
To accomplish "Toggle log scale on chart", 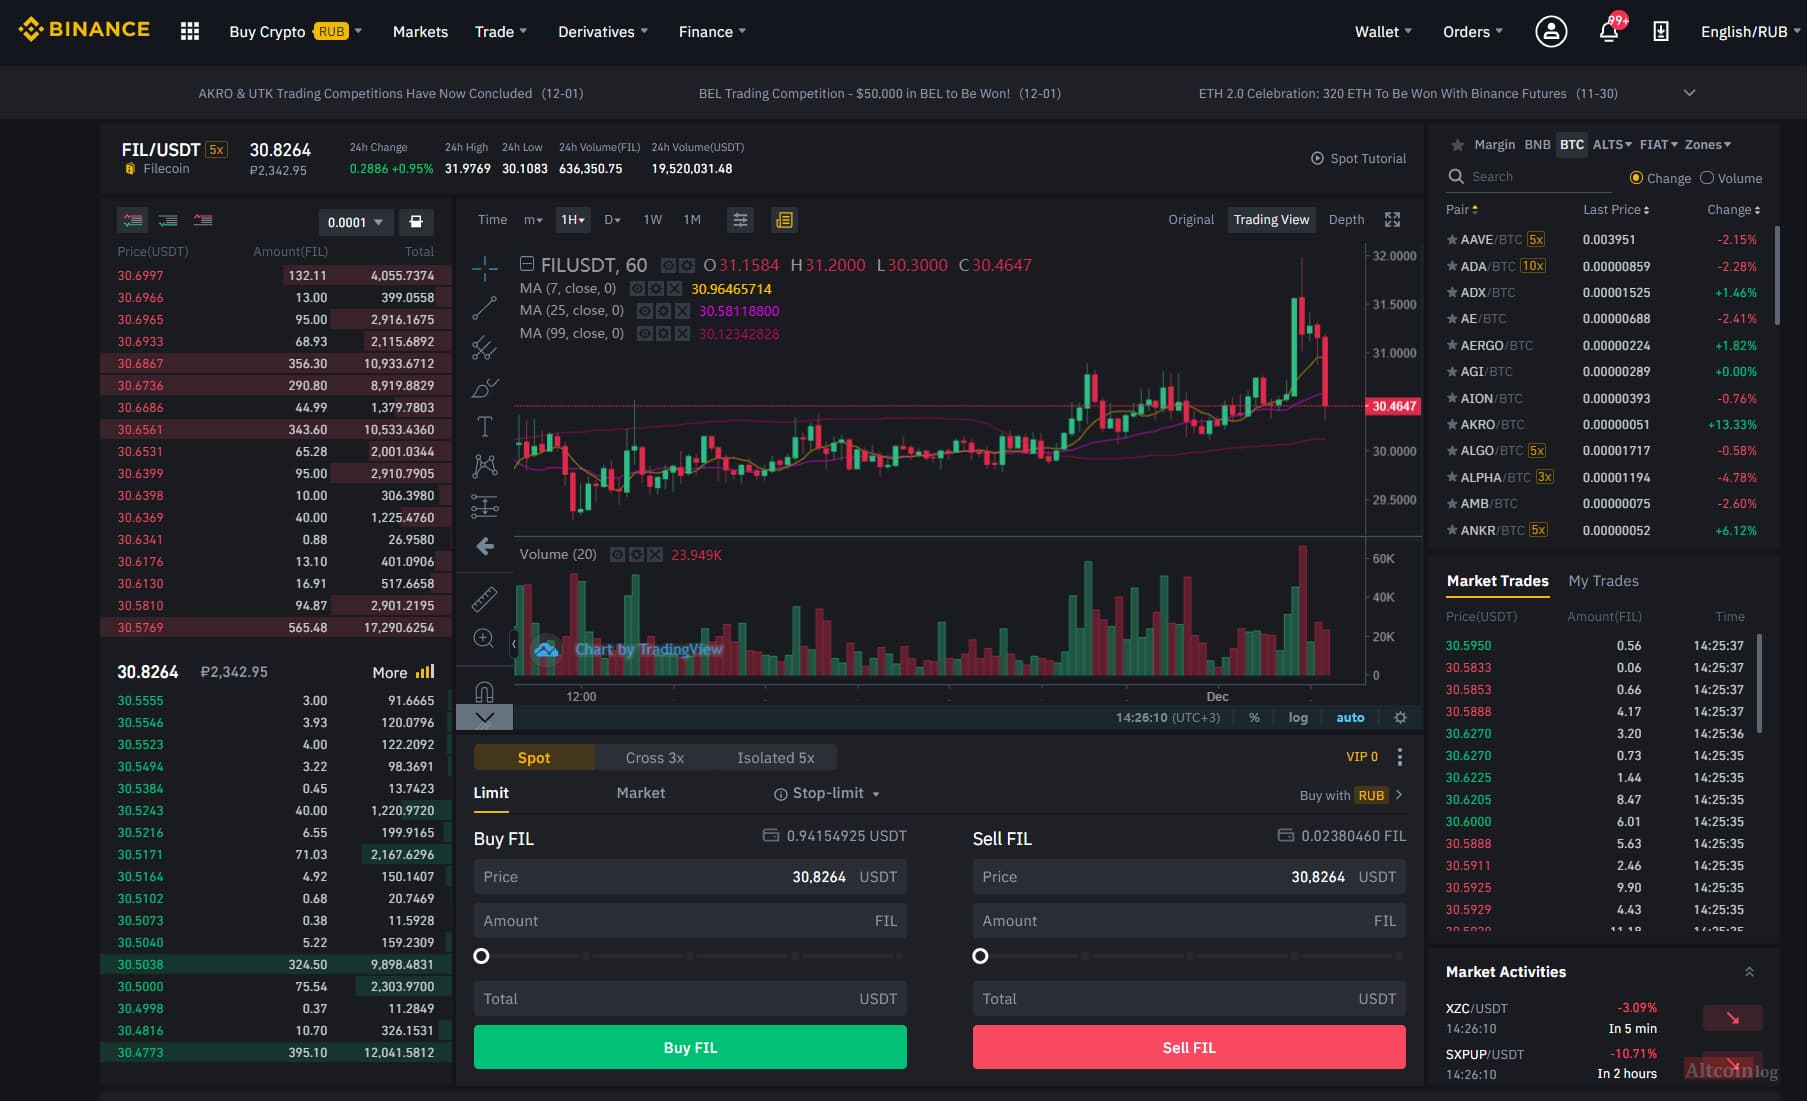I will [1298, 718].
